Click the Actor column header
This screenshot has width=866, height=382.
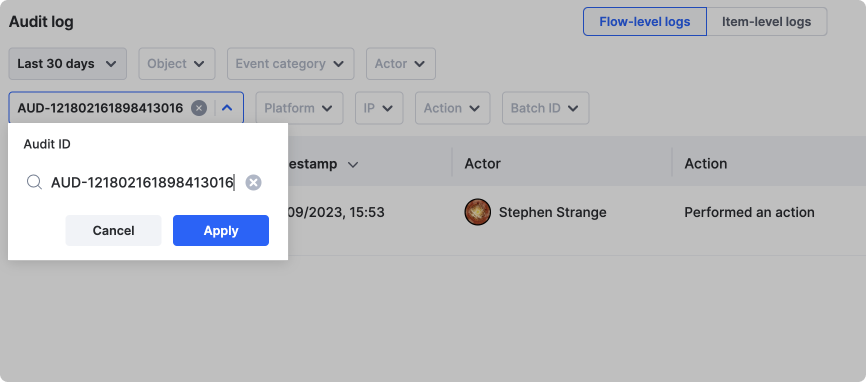[x=482, y=163]
